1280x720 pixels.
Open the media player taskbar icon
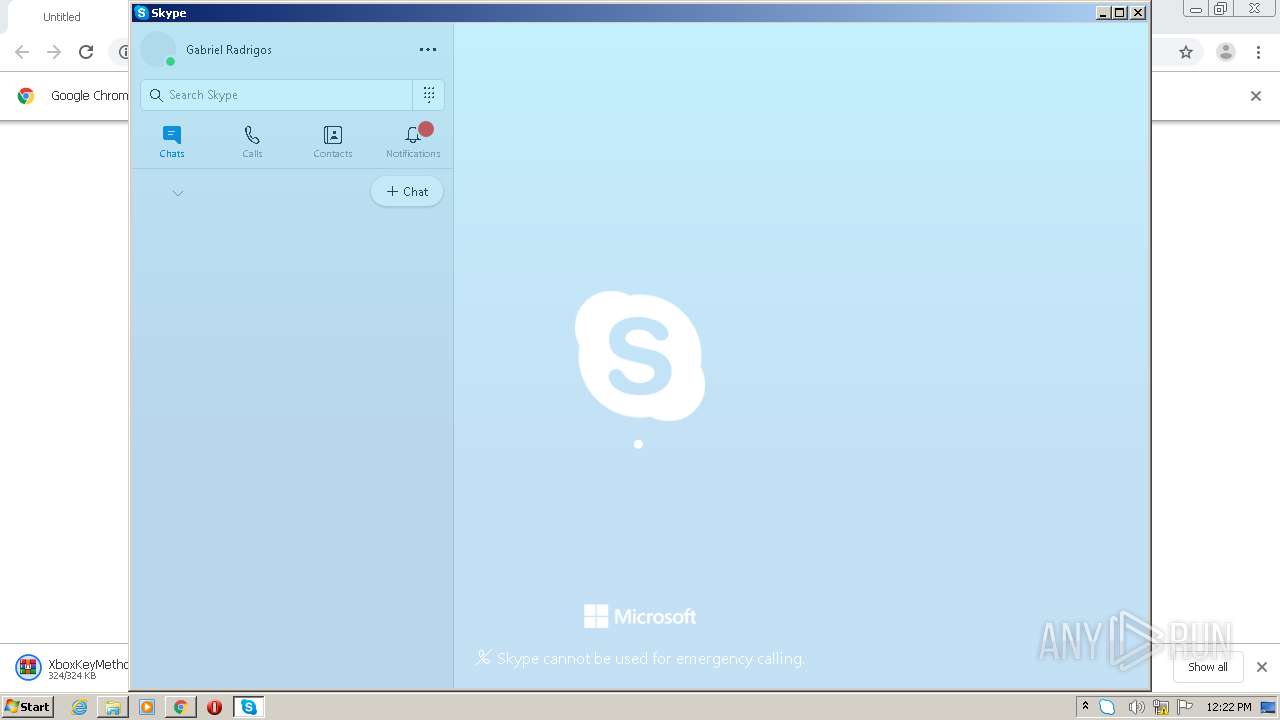pyautogui.click(x=147, y=707)
